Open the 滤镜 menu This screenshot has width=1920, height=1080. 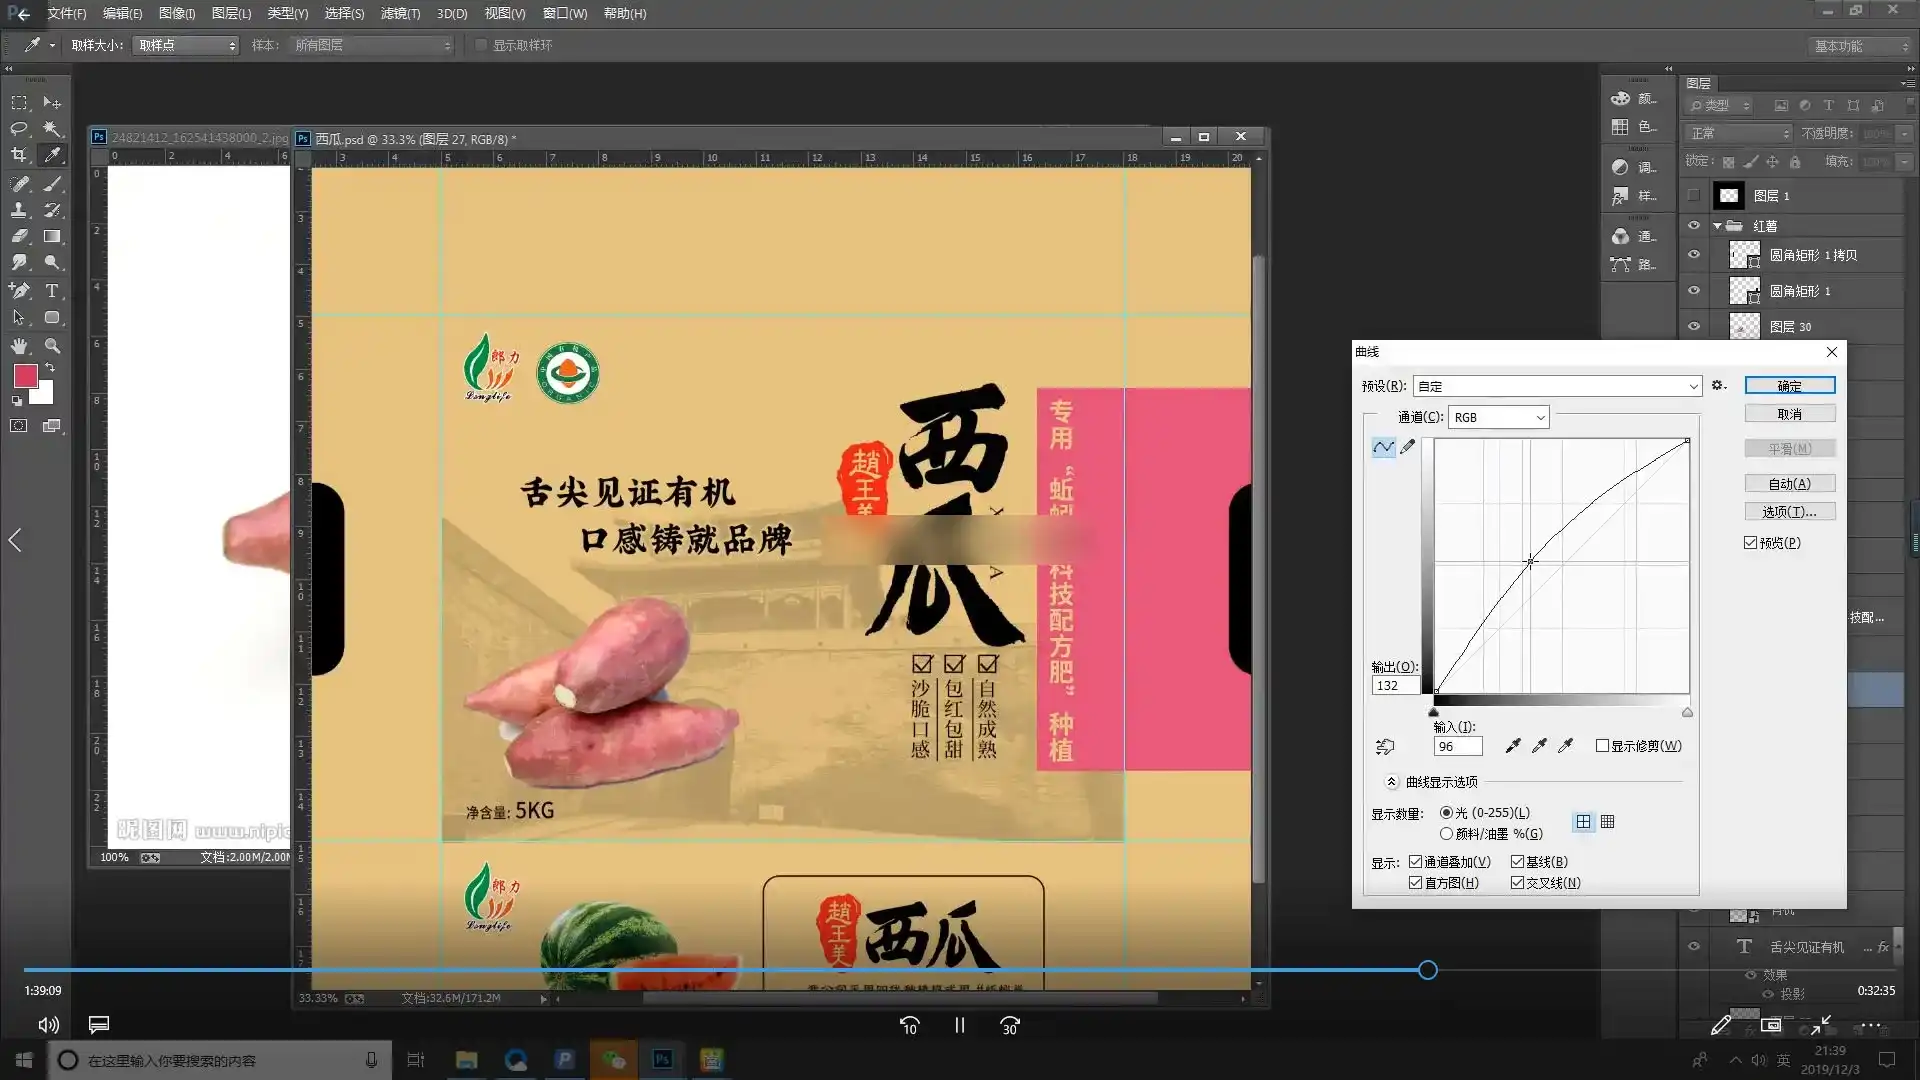point(399,13)
